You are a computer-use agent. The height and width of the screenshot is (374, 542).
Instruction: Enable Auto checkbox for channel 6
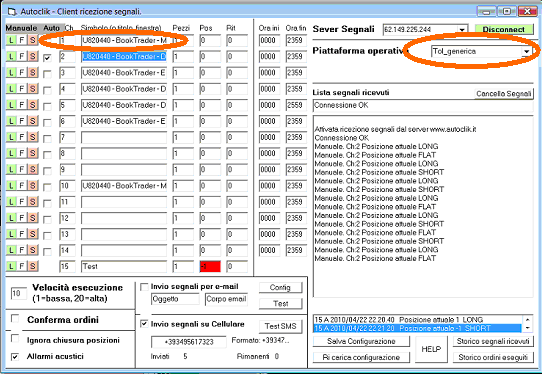(47, 123)
